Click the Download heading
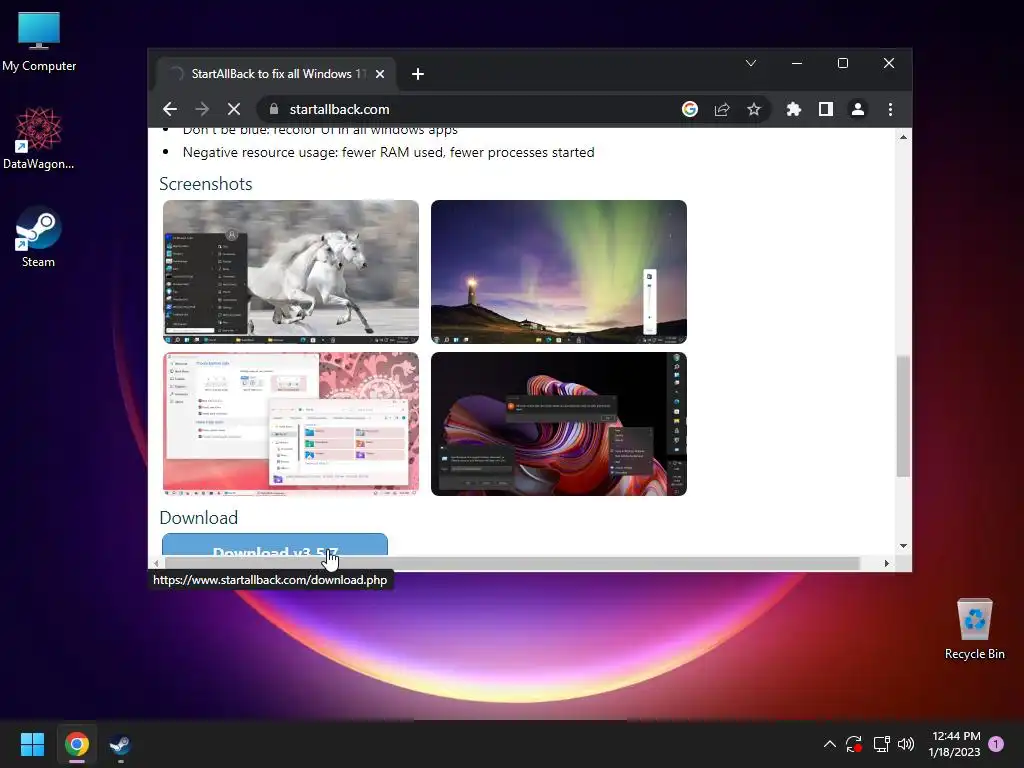Viewport: 1024px width, 768px height. click(199, 518)
